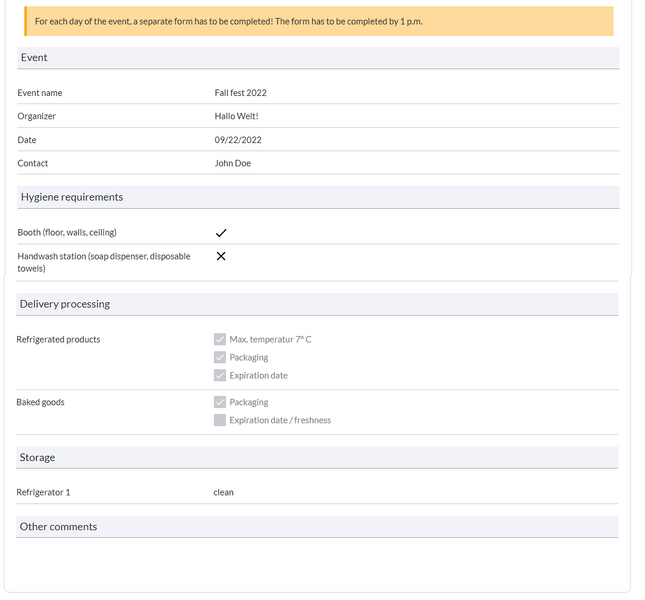Click the contact name John Doe

pos(233,163)
